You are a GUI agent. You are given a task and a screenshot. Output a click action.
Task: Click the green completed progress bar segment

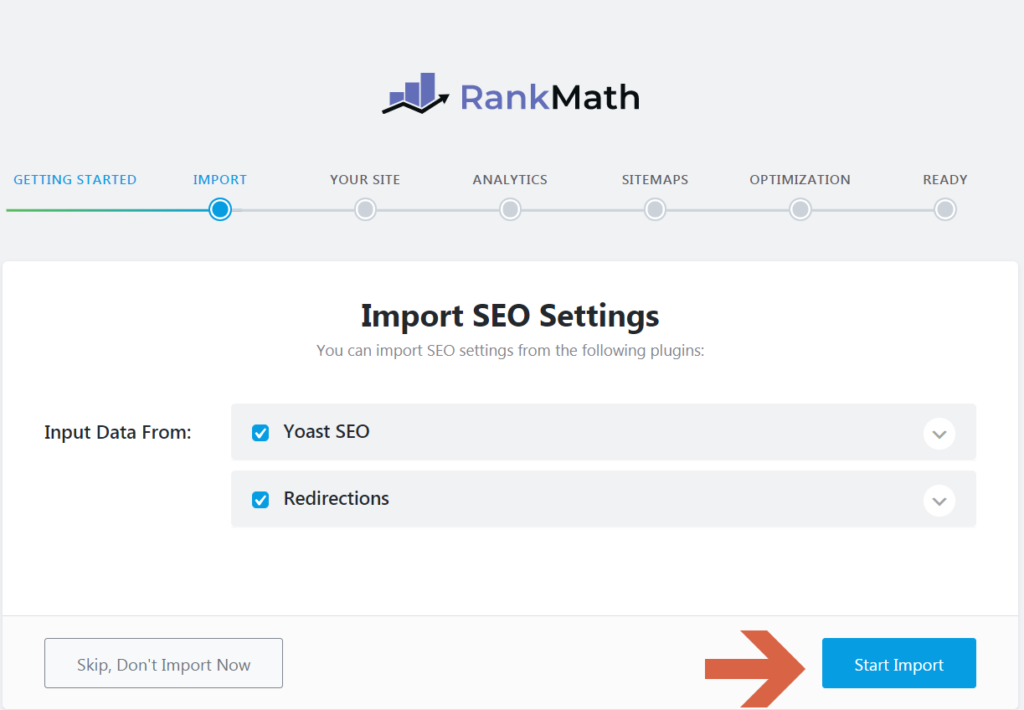click(x=100, y=210)
